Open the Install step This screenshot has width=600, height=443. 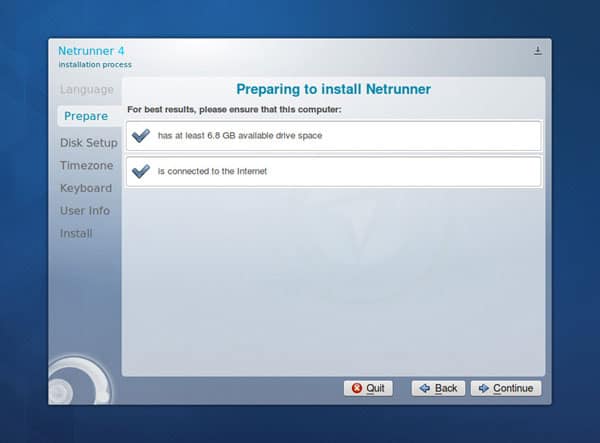(x=76, y=233)
